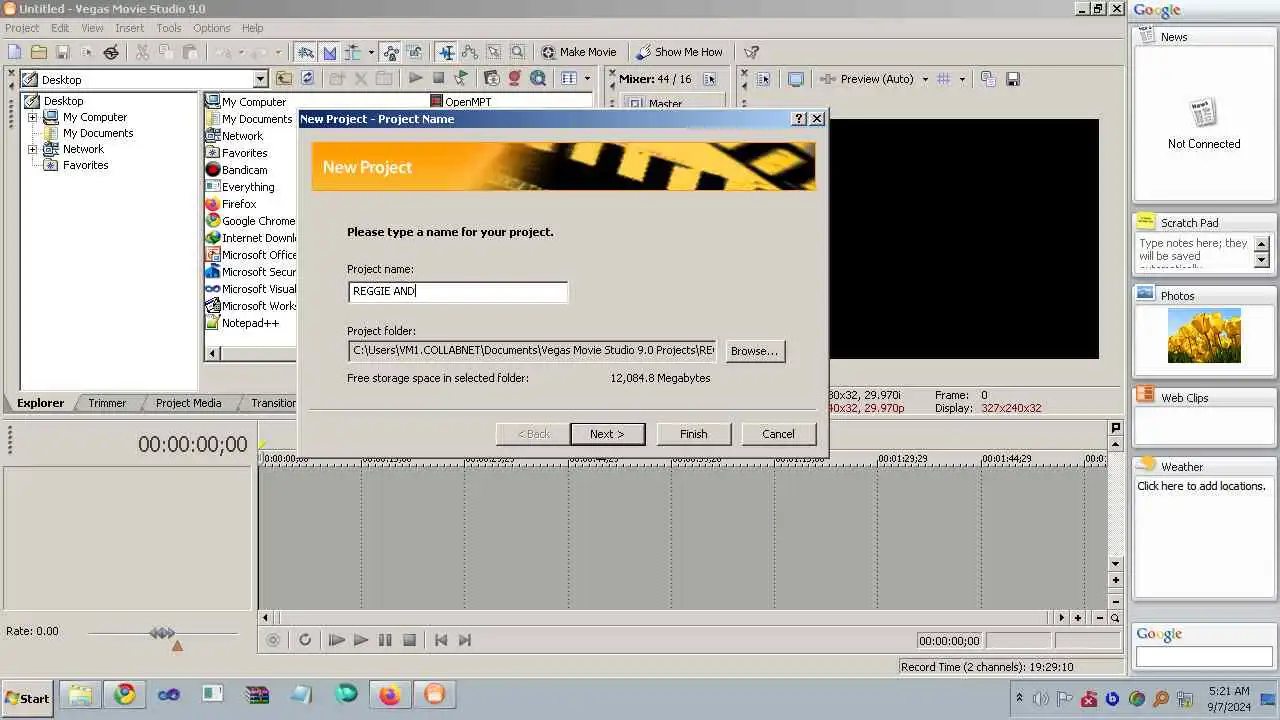The image size is (1280, 720).
Task: Toggle Automatic Crossfades in the toolbar
Action: click(329, 52)
